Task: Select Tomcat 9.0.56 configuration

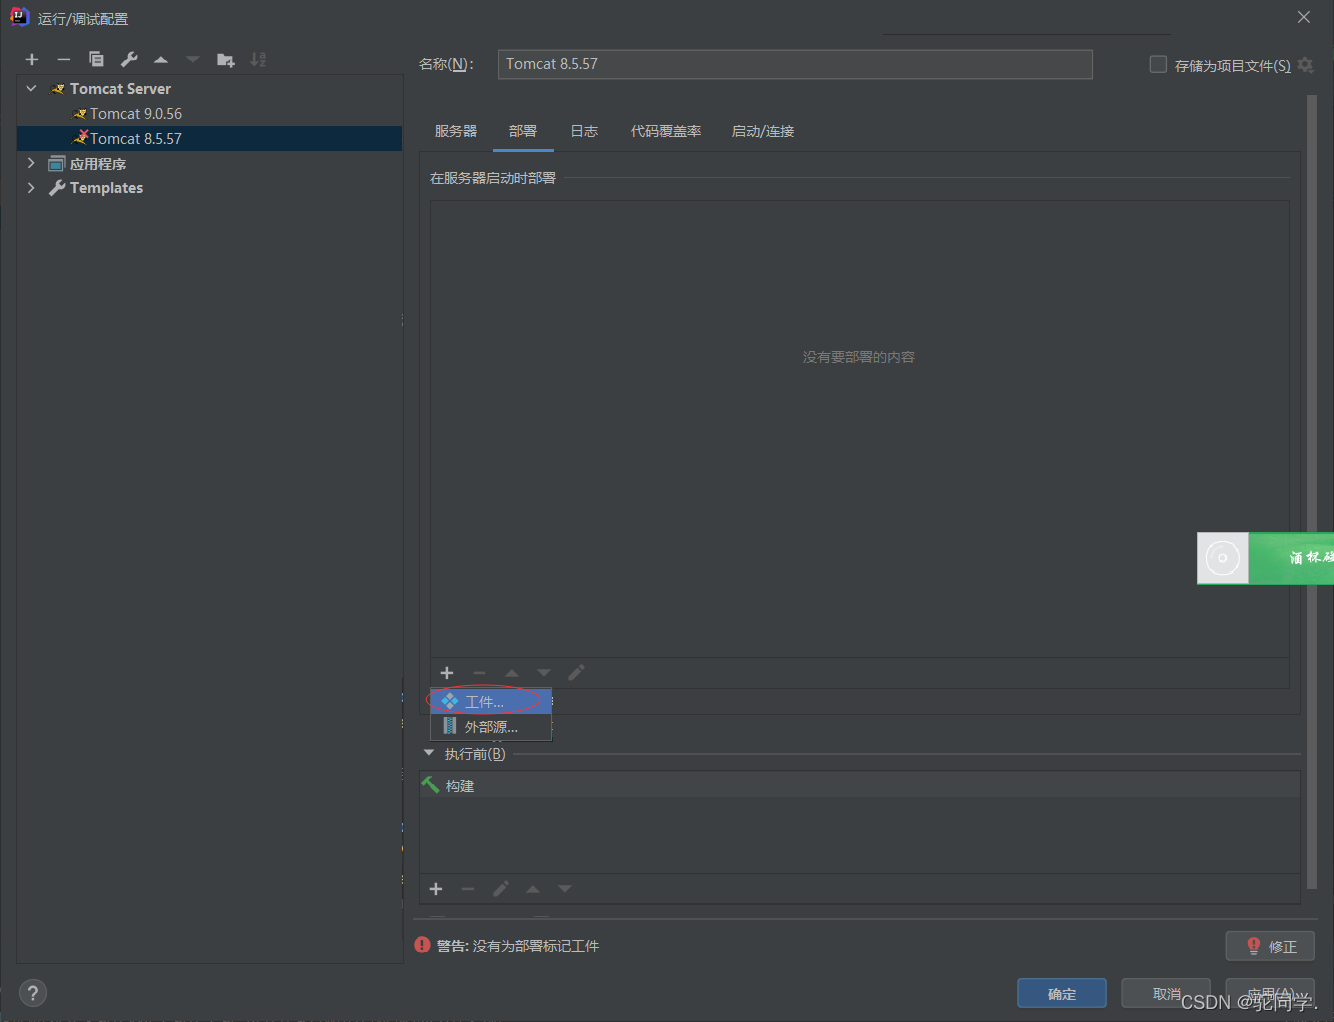Action: click(x=136, y=114)
